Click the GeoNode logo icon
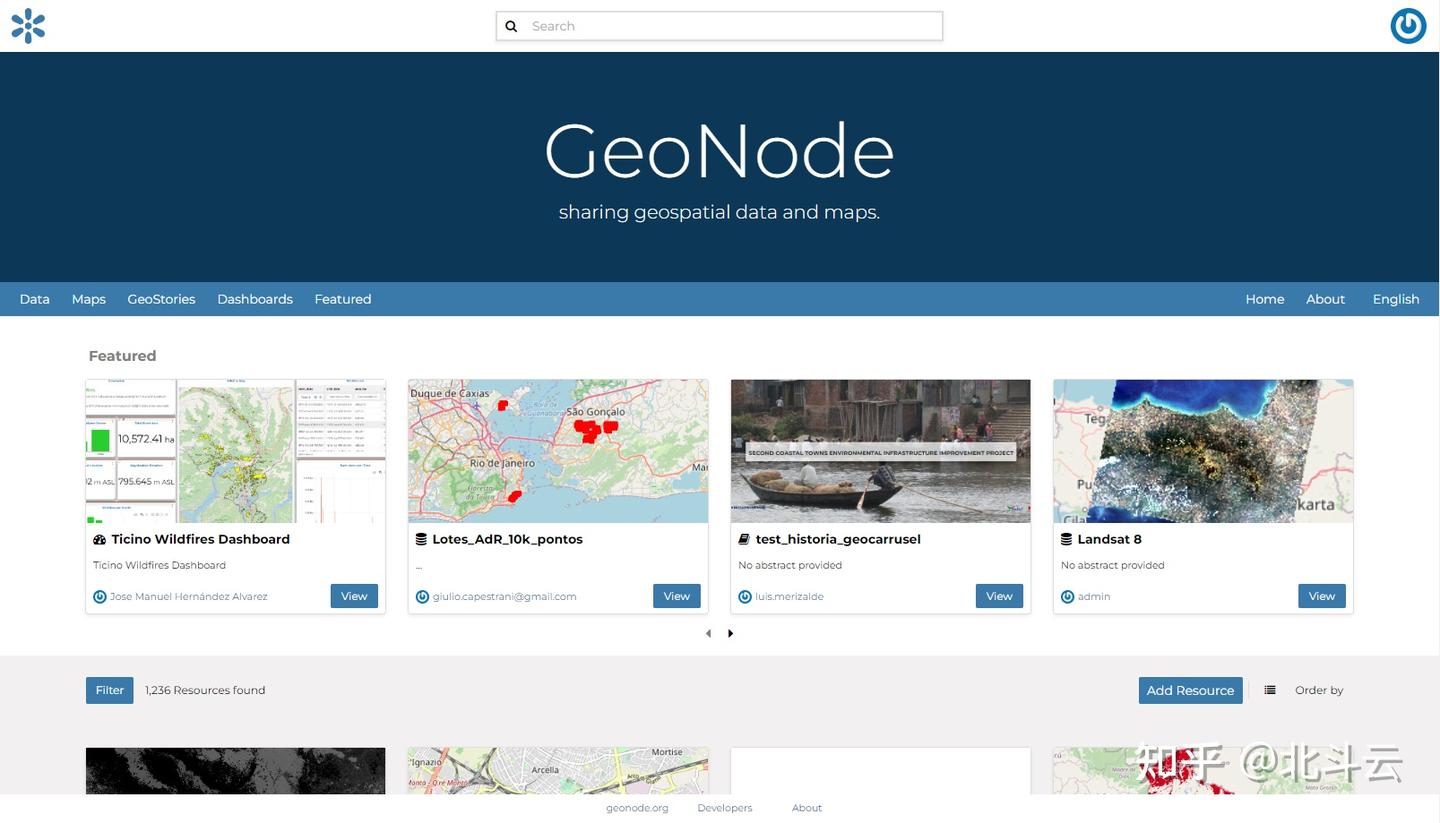This screenshot has width=1440, height=823. [x=27, y=25]
